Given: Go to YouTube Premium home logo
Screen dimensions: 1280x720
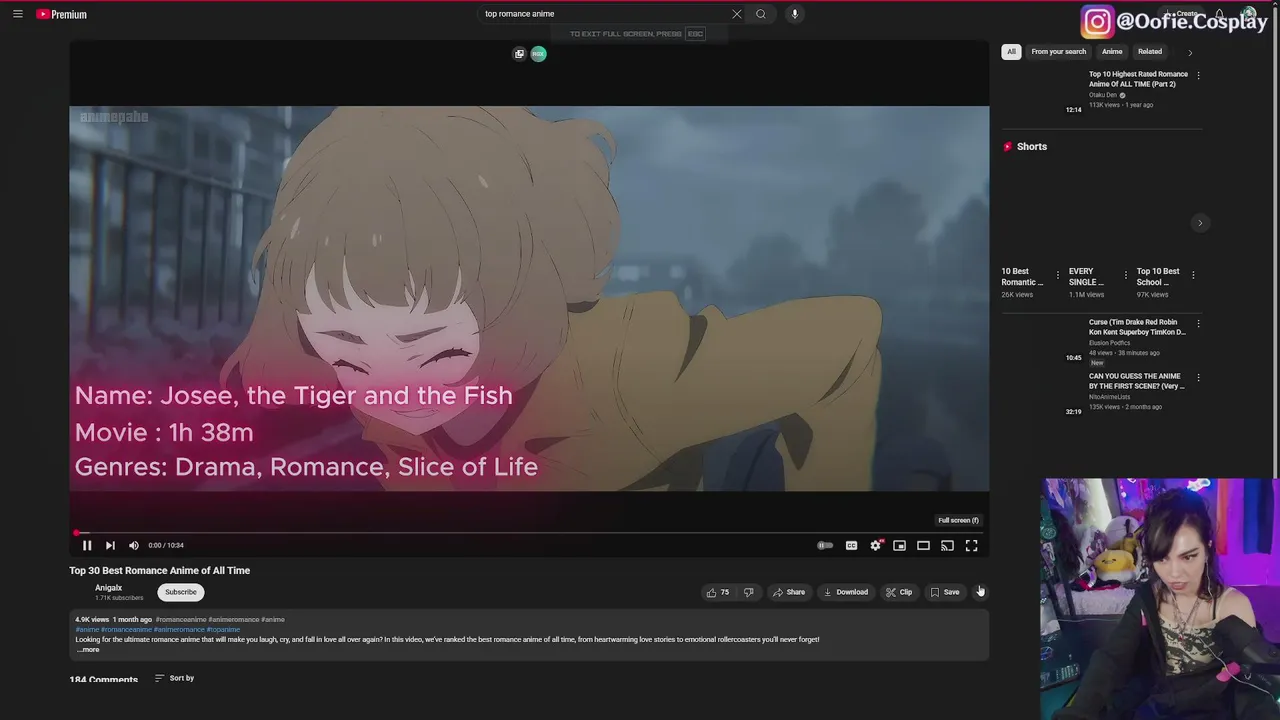Looking at the screenshot, I should (x=62, y=14).
